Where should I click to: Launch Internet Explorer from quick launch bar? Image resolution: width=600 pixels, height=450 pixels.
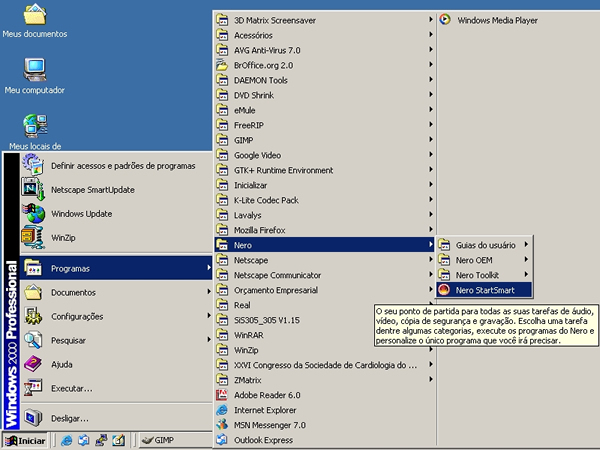[67, 440]
